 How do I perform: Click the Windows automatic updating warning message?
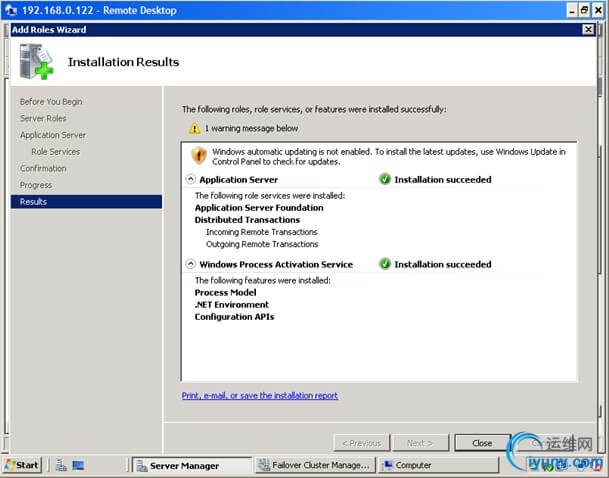coord(389,156)
